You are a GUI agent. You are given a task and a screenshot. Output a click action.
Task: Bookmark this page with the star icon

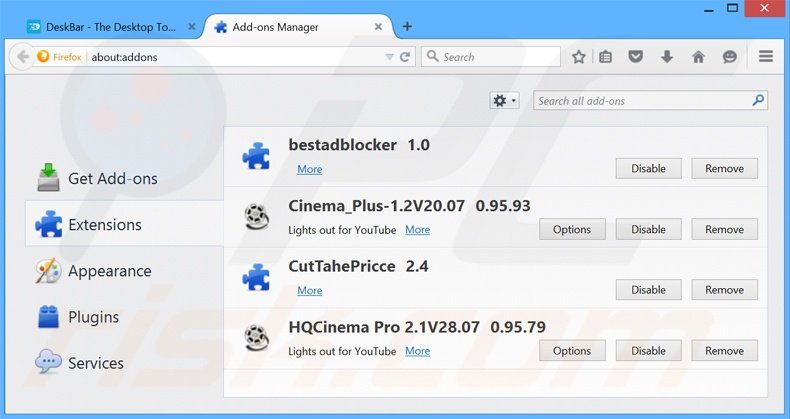coord(578,57)
